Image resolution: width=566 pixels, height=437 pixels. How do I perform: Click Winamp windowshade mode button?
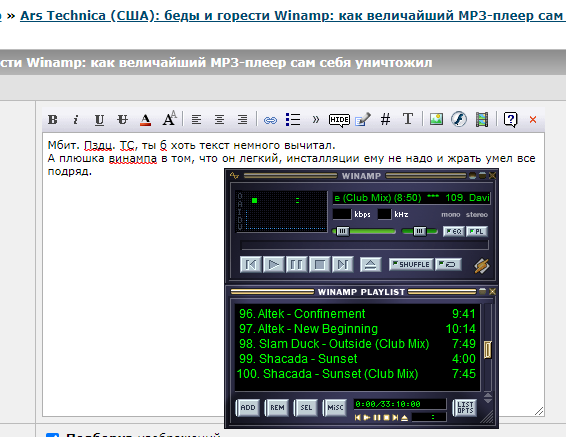482,176
